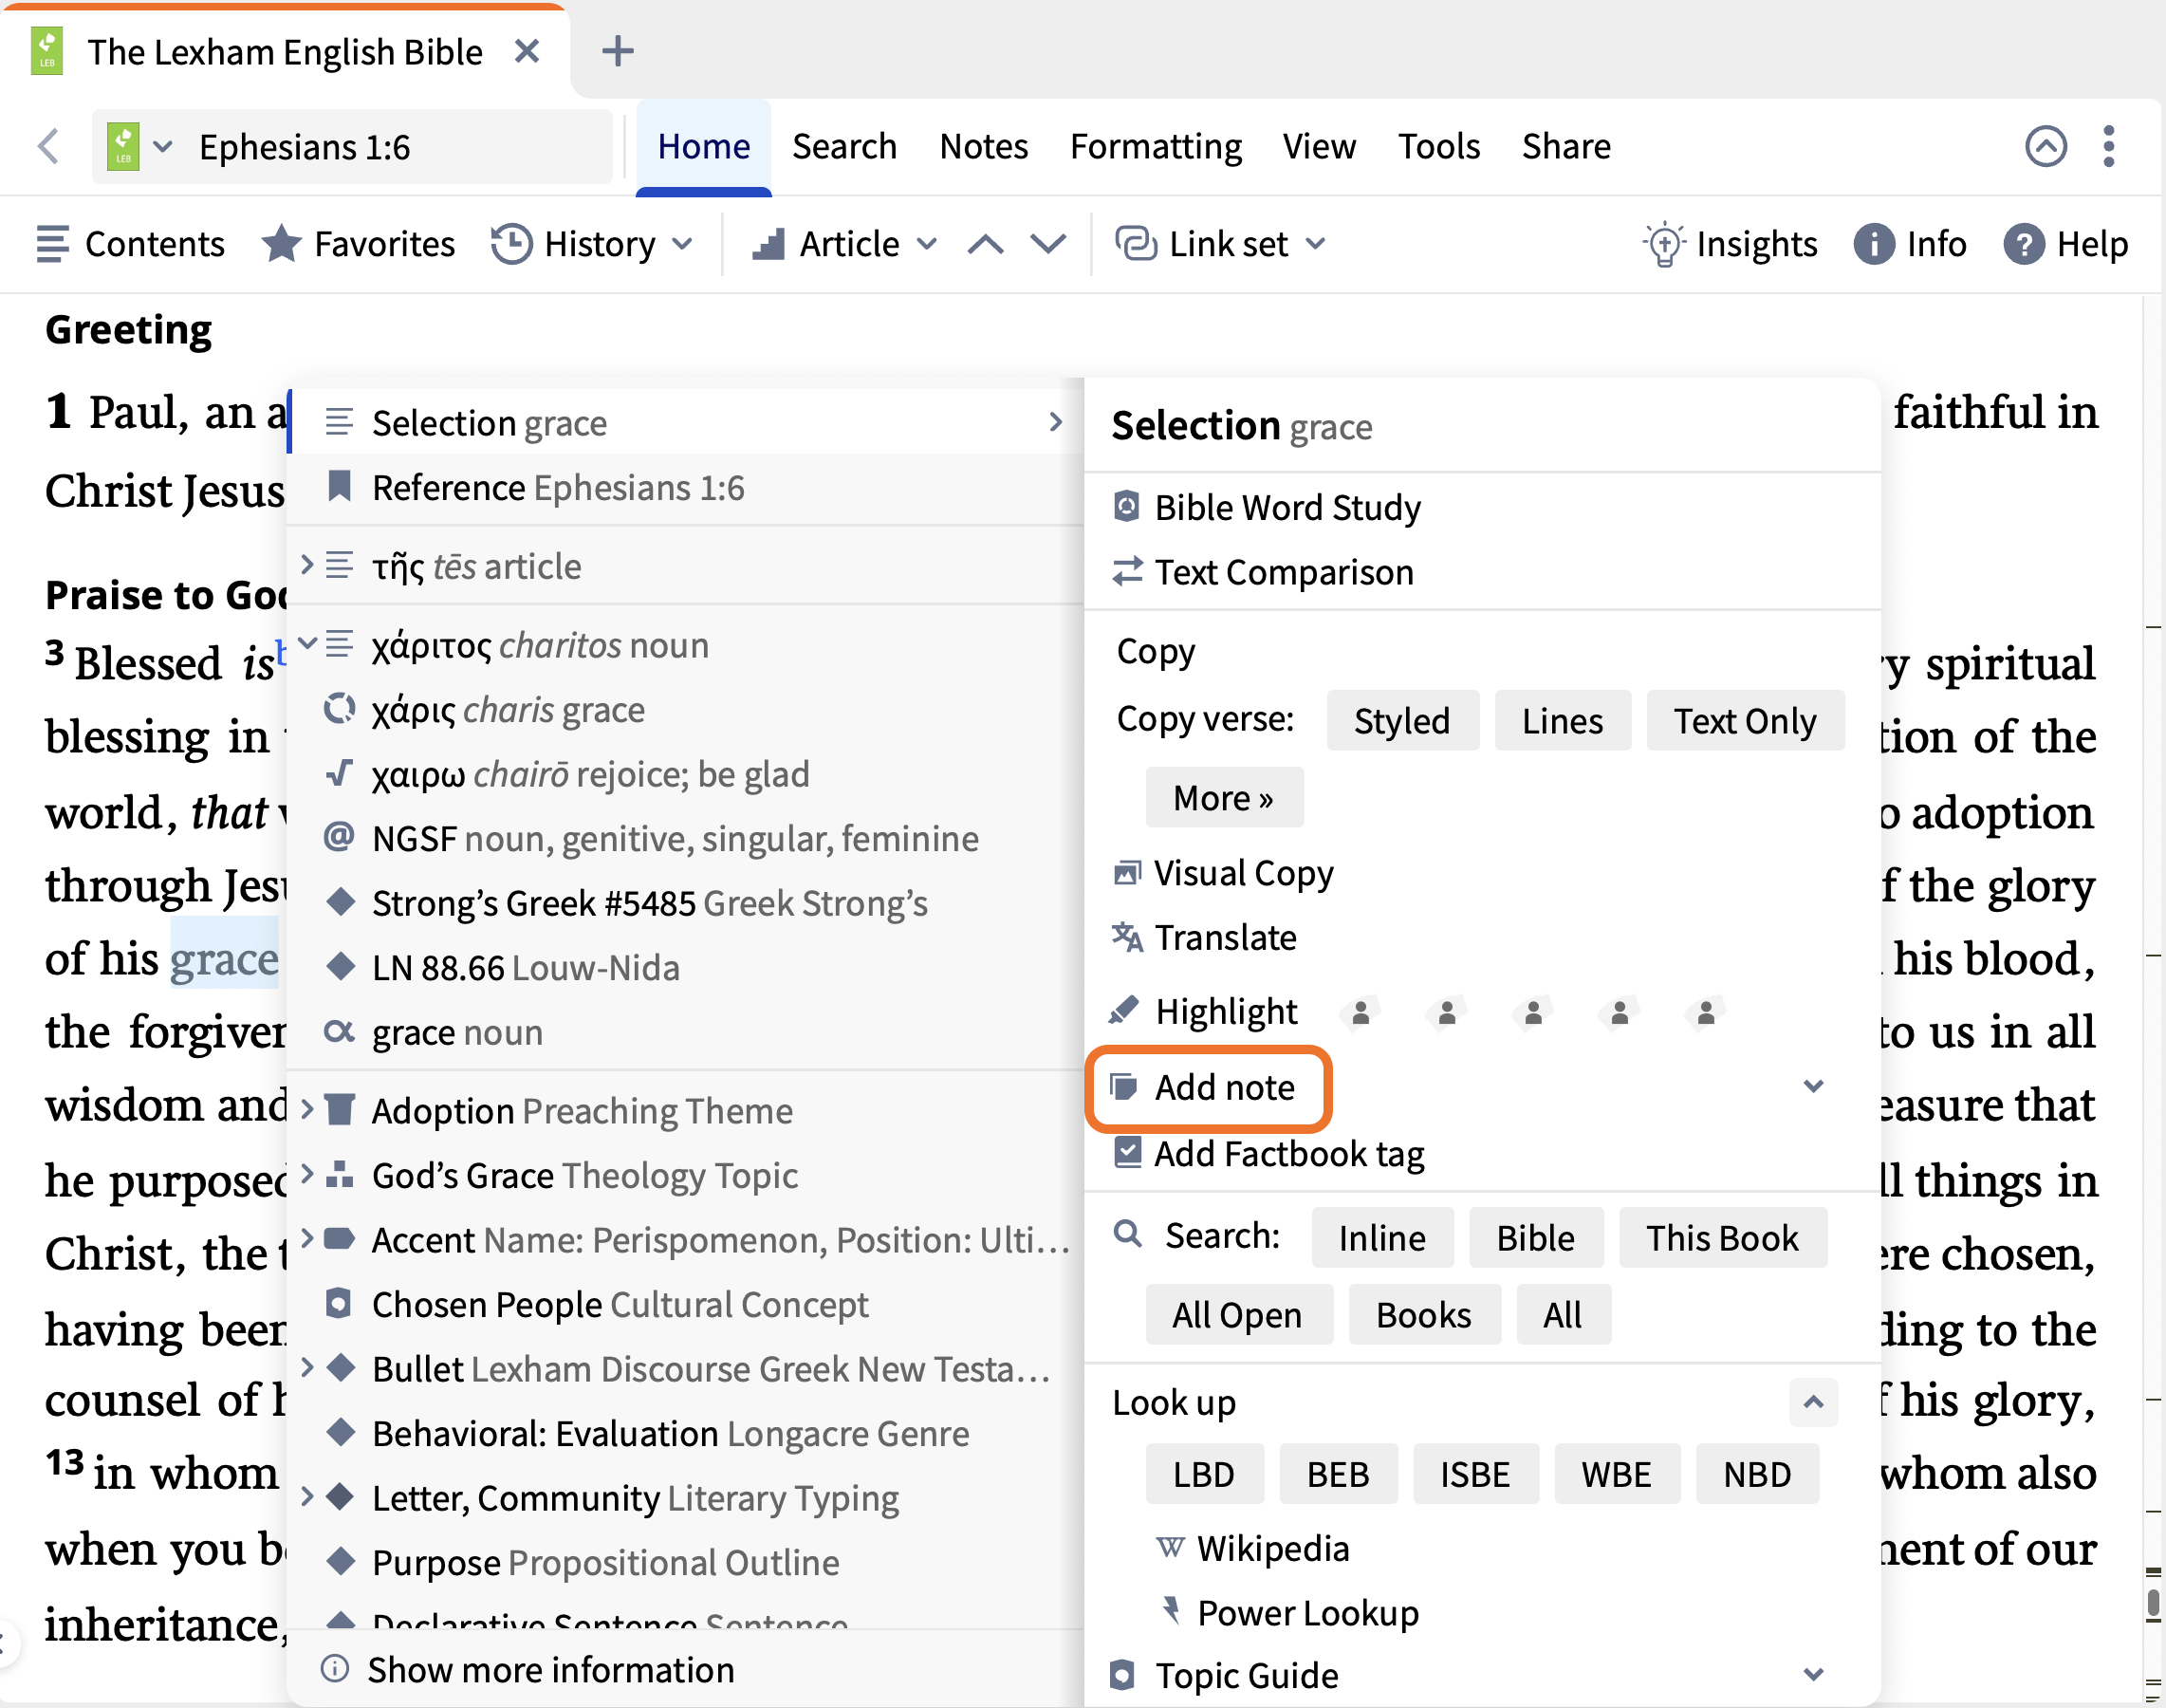Image resolution: width=2166 pixels, height=1708 pixels.
Task: Go back with the left arrow button
Action: (x=48, y=147)
